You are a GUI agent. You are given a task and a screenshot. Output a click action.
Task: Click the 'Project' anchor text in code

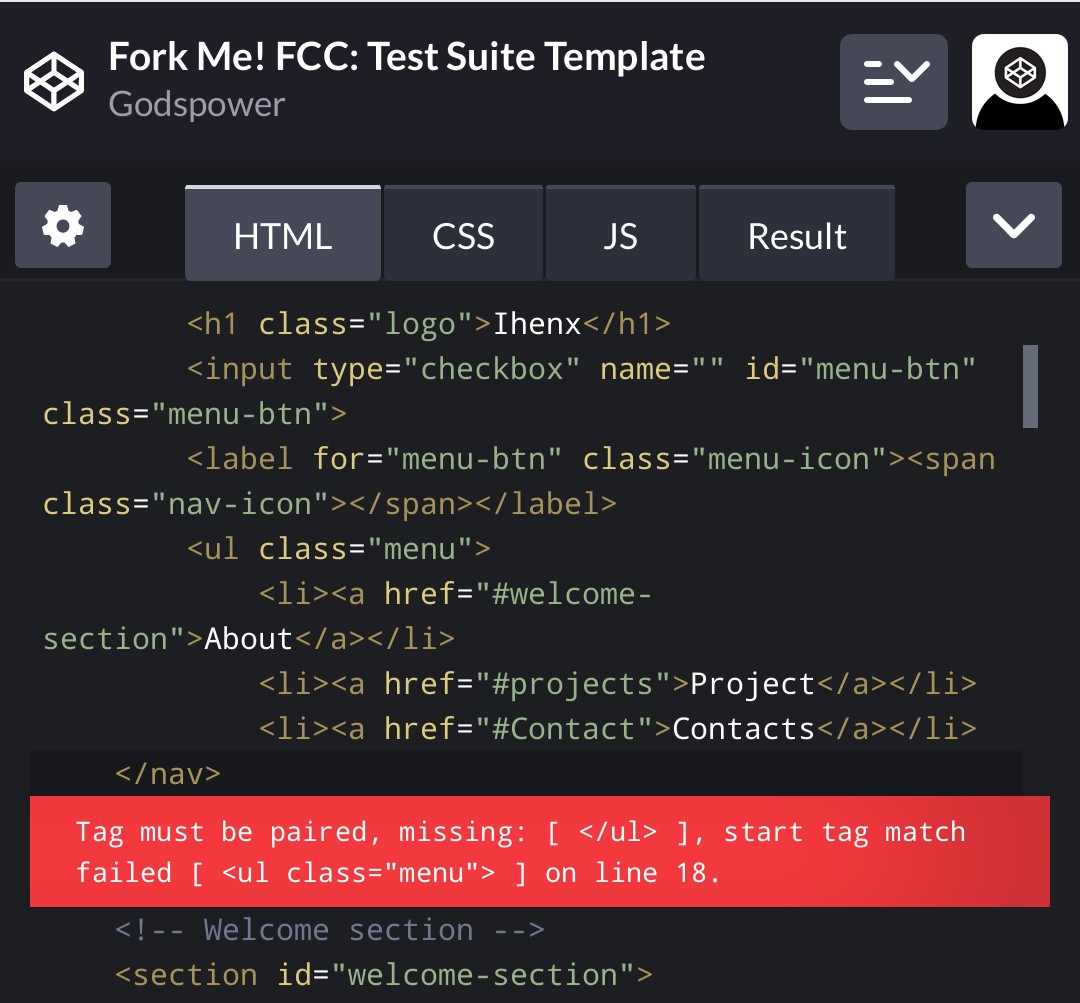click(x=752, y=684)
